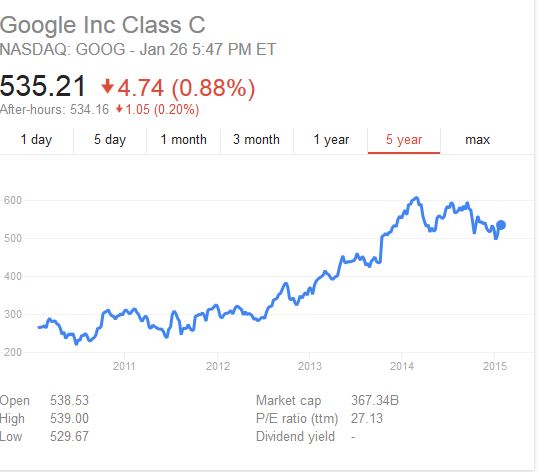The image size is (540, 472).
Task: Select the 3 month tab
Action: point(257,140)
